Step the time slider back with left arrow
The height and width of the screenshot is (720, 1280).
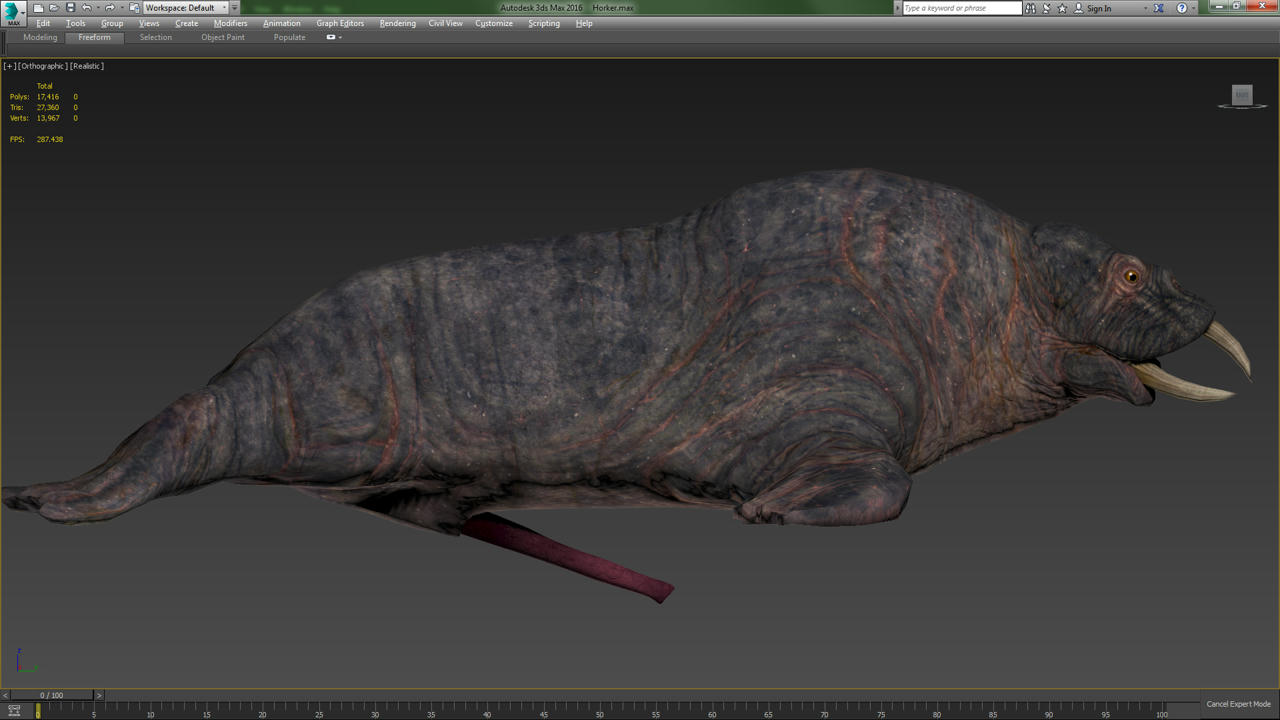click(x=5, y=695)
